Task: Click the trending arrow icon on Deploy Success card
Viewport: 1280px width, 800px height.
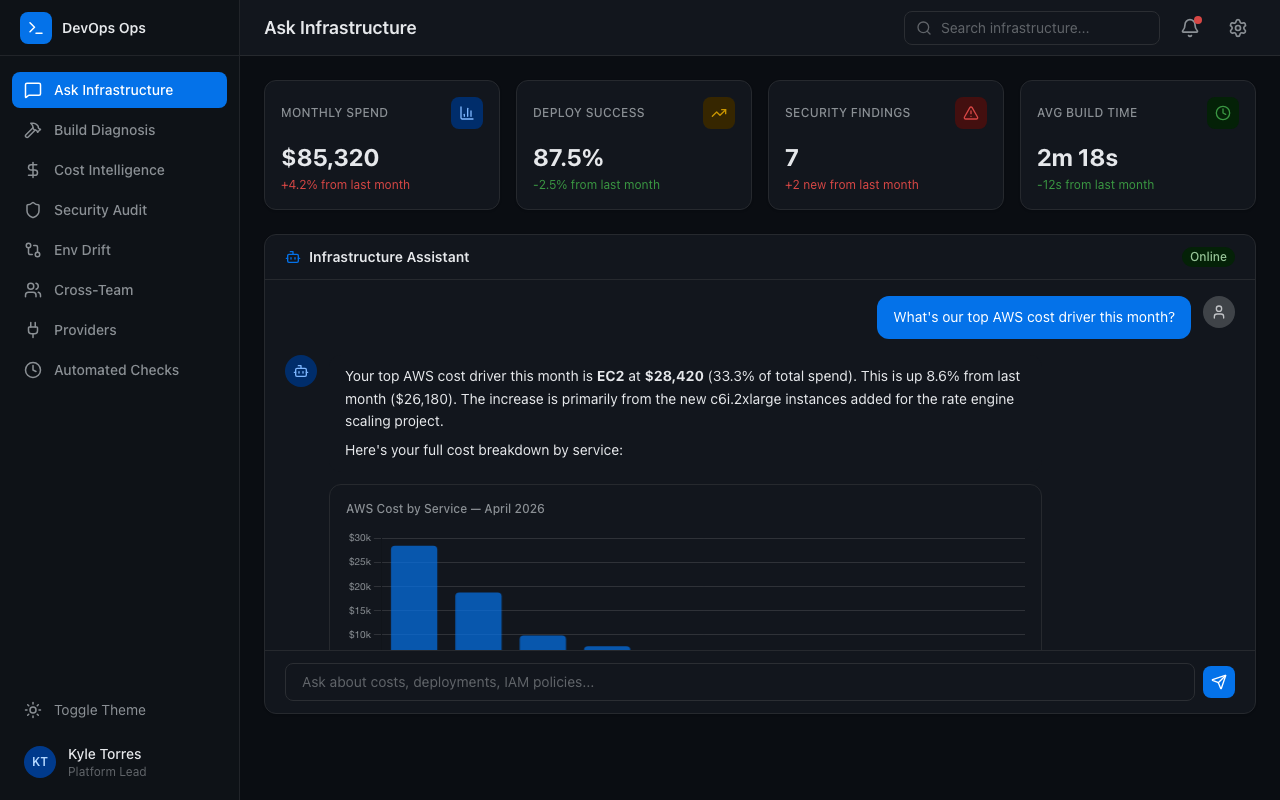Action: pos(719,113)
